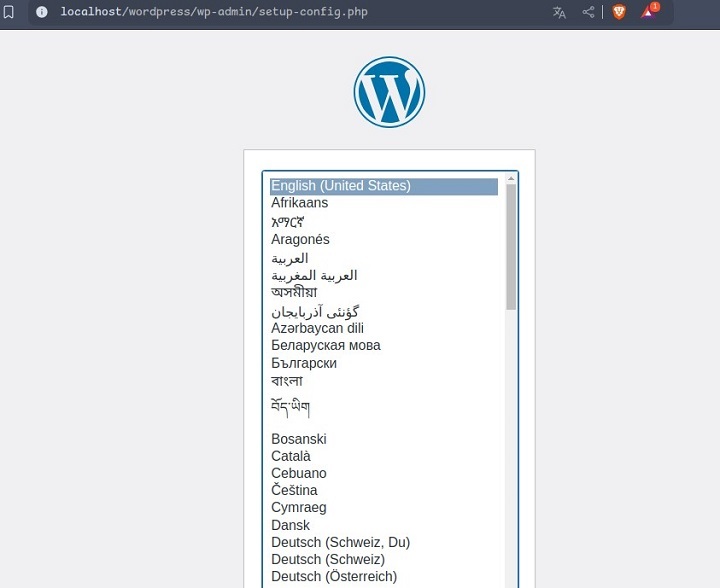The width and height of the screenshot is (720, 588).
Task: Select South Azerbaijani گؤنئی آذربایجان option
Action: [384, 312]
